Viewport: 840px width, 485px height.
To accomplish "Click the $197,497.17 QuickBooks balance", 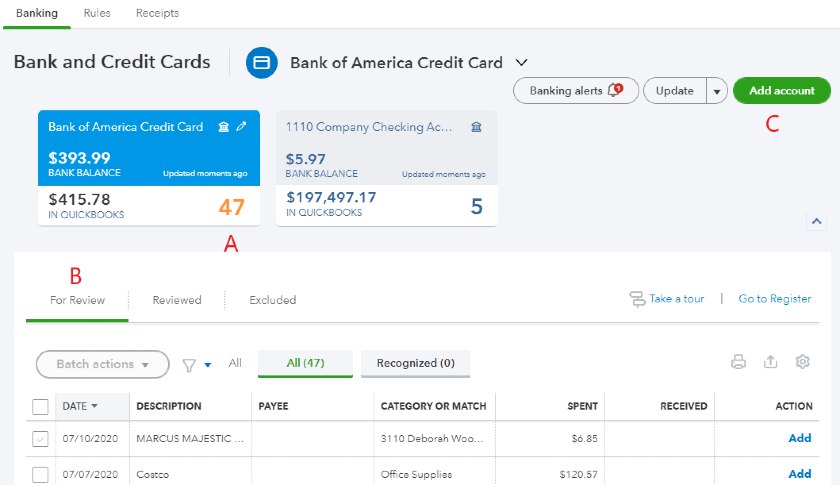I will click(x=331, y=197).
